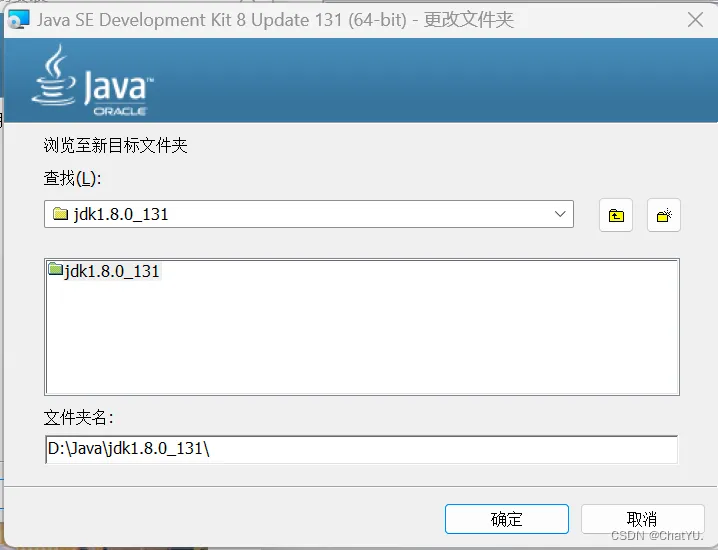Create a new folder icon
Viewport: 718px width, 550px height.
pyautogui.click(x=664, y=215)
